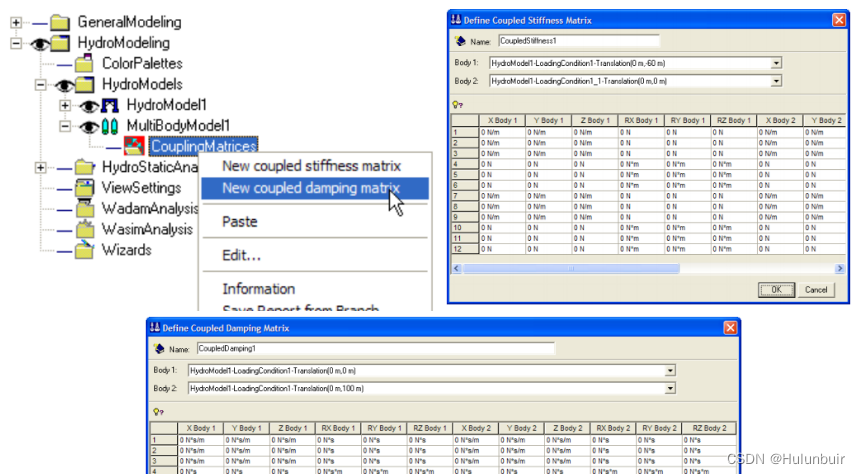Screen dimensions: 860x474
Task: Select the CouplingMatrices tree item
Action: click(203, 146)
